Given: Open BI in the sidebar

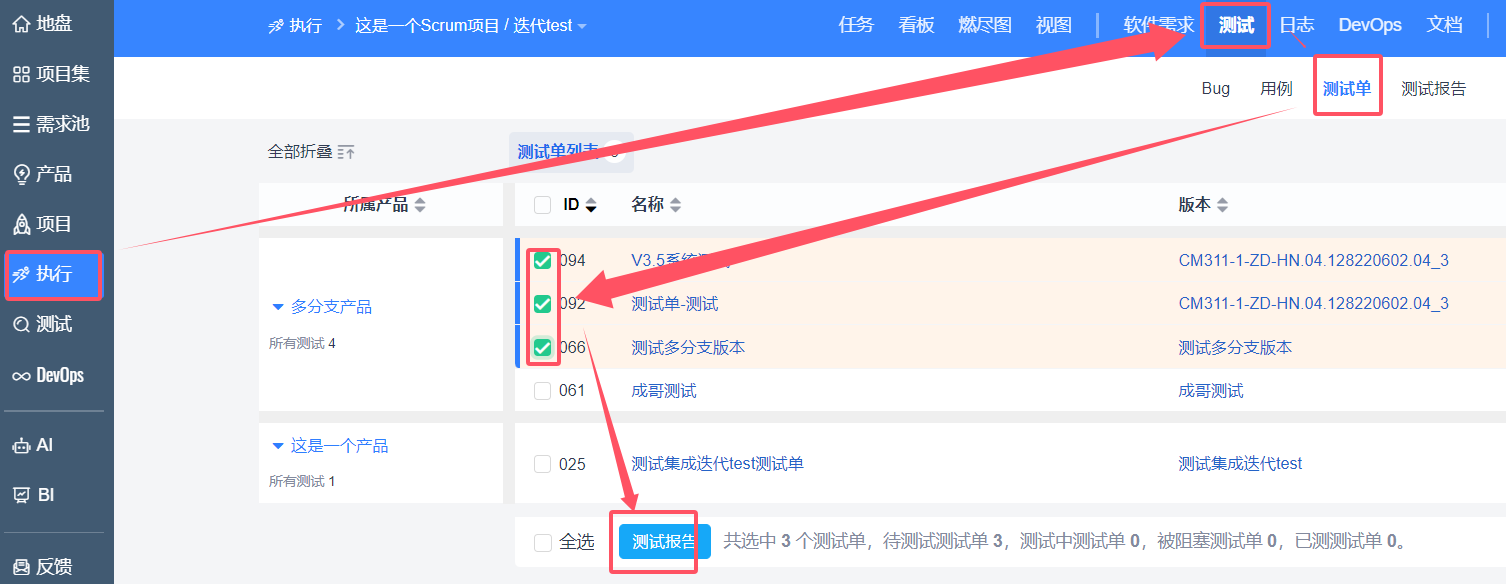Looking at the screenshot, I should point(33,495).
